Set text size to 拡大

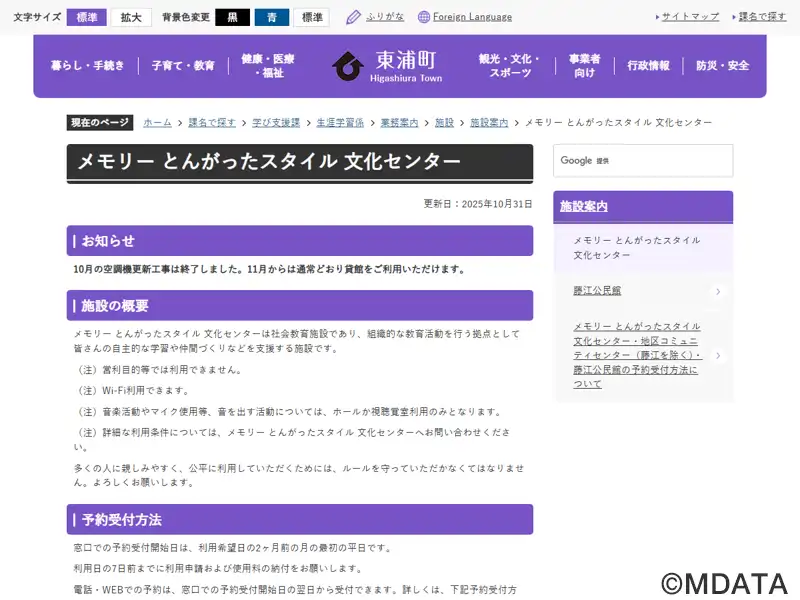131,17
